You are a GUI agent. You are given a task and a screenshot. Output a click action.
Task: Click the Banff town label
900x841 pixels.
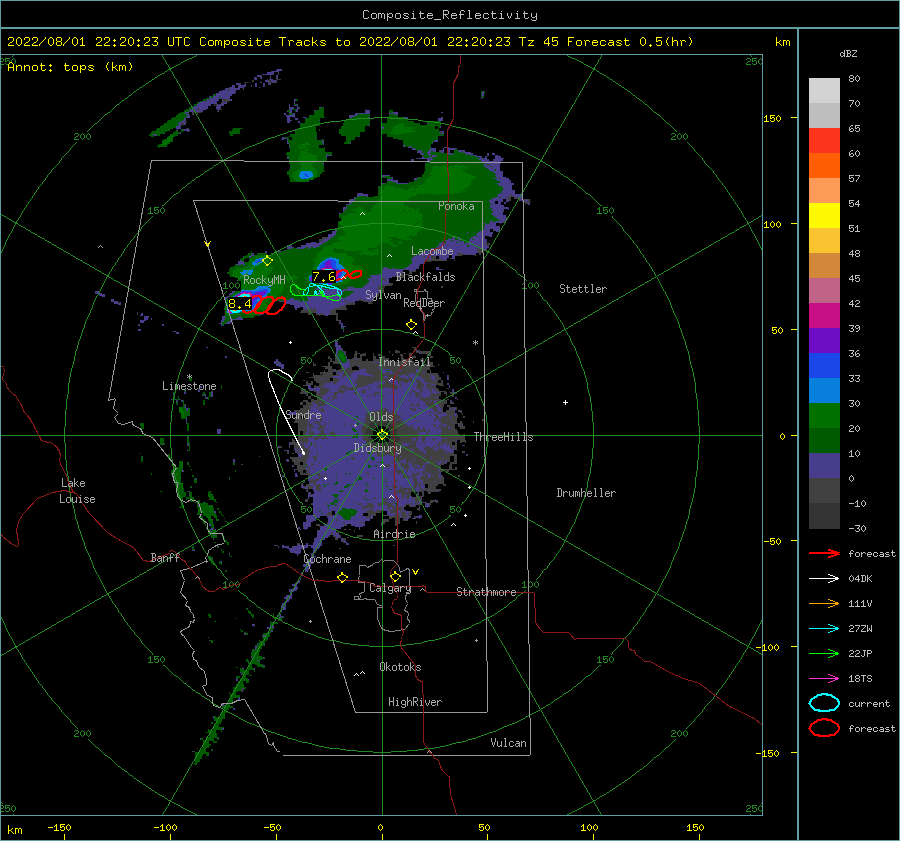(165, 557)
